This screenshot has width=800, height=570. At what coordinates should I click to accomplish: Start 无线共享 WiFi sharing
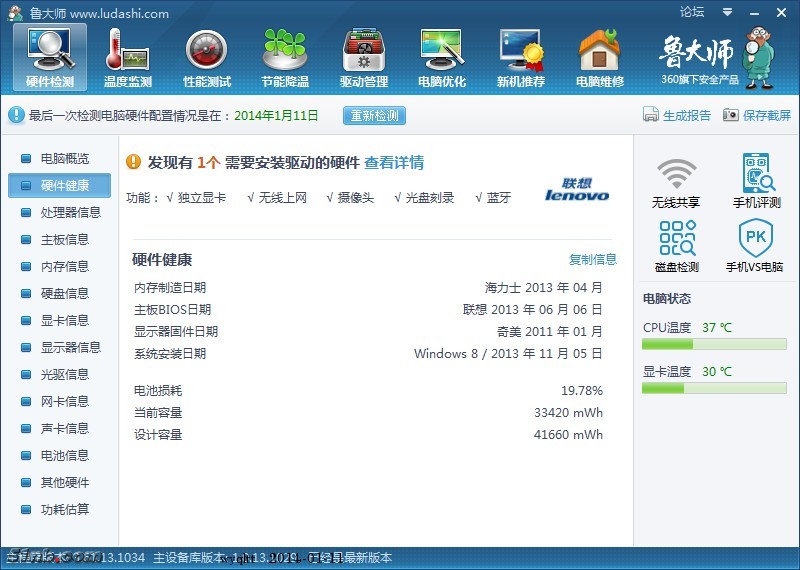tap(676, 182)
